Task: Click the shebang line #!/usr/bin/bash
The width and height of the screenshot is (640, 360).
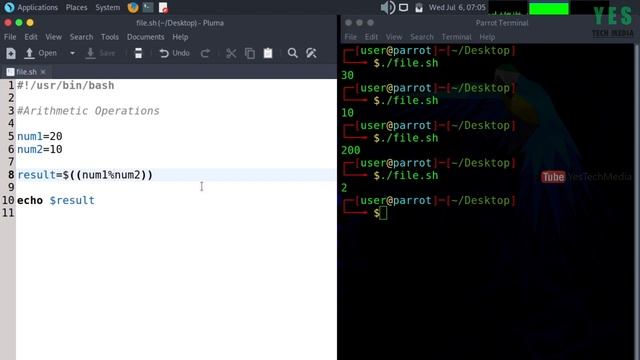Action: [x=66, y=86]
